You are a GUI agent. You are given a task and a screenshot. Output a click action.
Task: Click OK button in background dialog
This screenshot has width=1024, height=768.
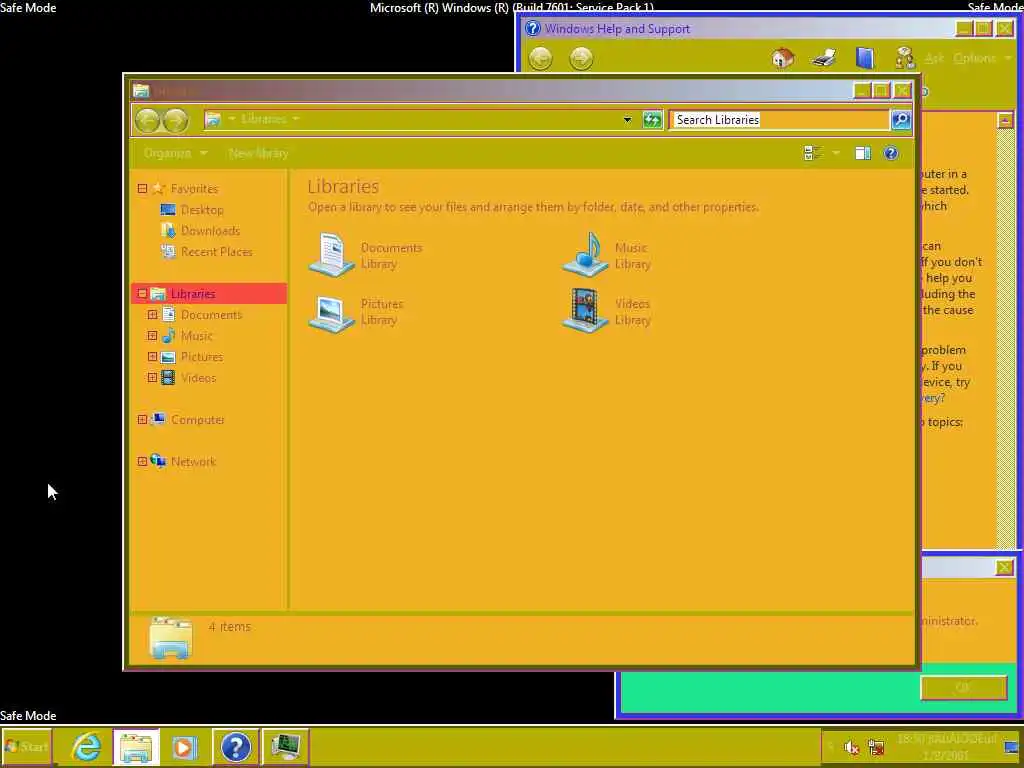[963, 688]
